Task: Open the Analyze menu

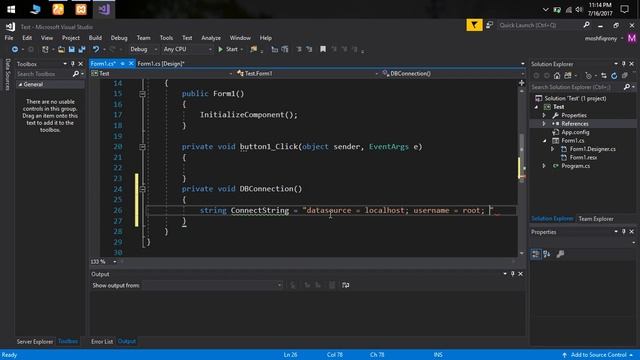Action: click(x=211, y=38)
